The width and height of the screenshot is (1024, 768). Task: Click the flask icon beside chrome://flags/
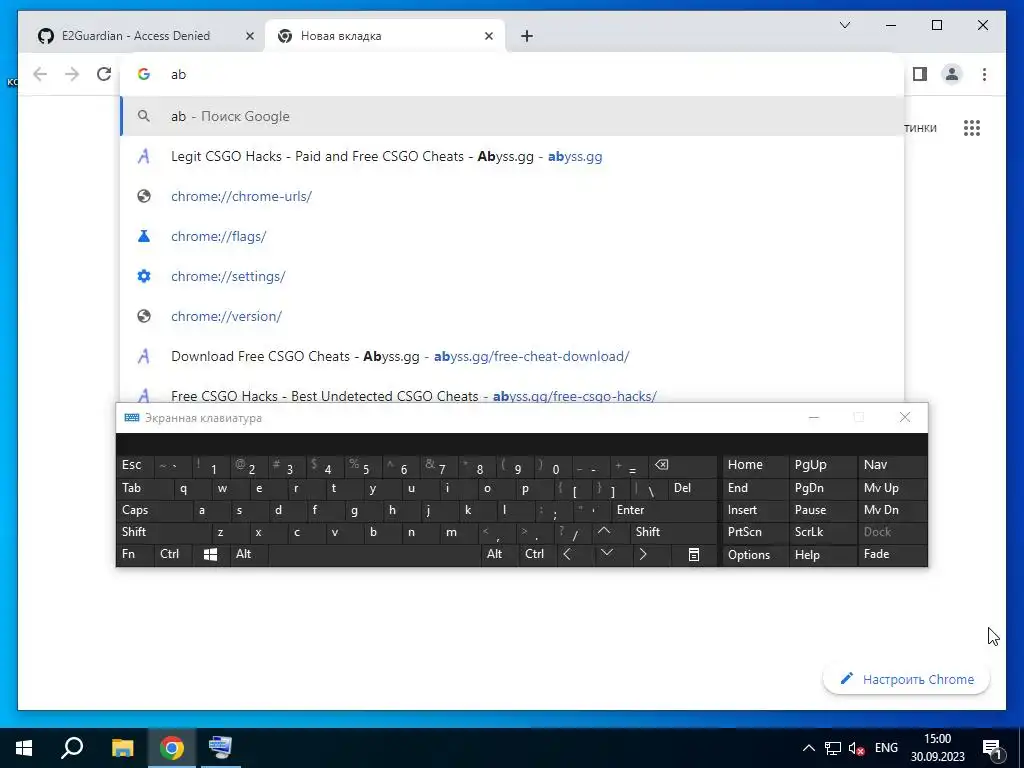144,236
